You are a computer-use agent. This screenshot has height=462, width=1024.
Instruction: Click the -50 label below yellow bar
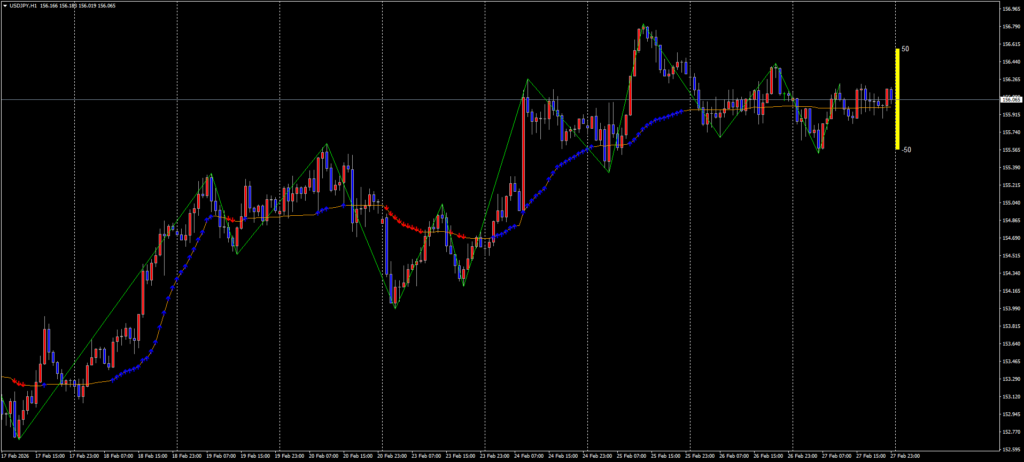[x=906, y=150]
